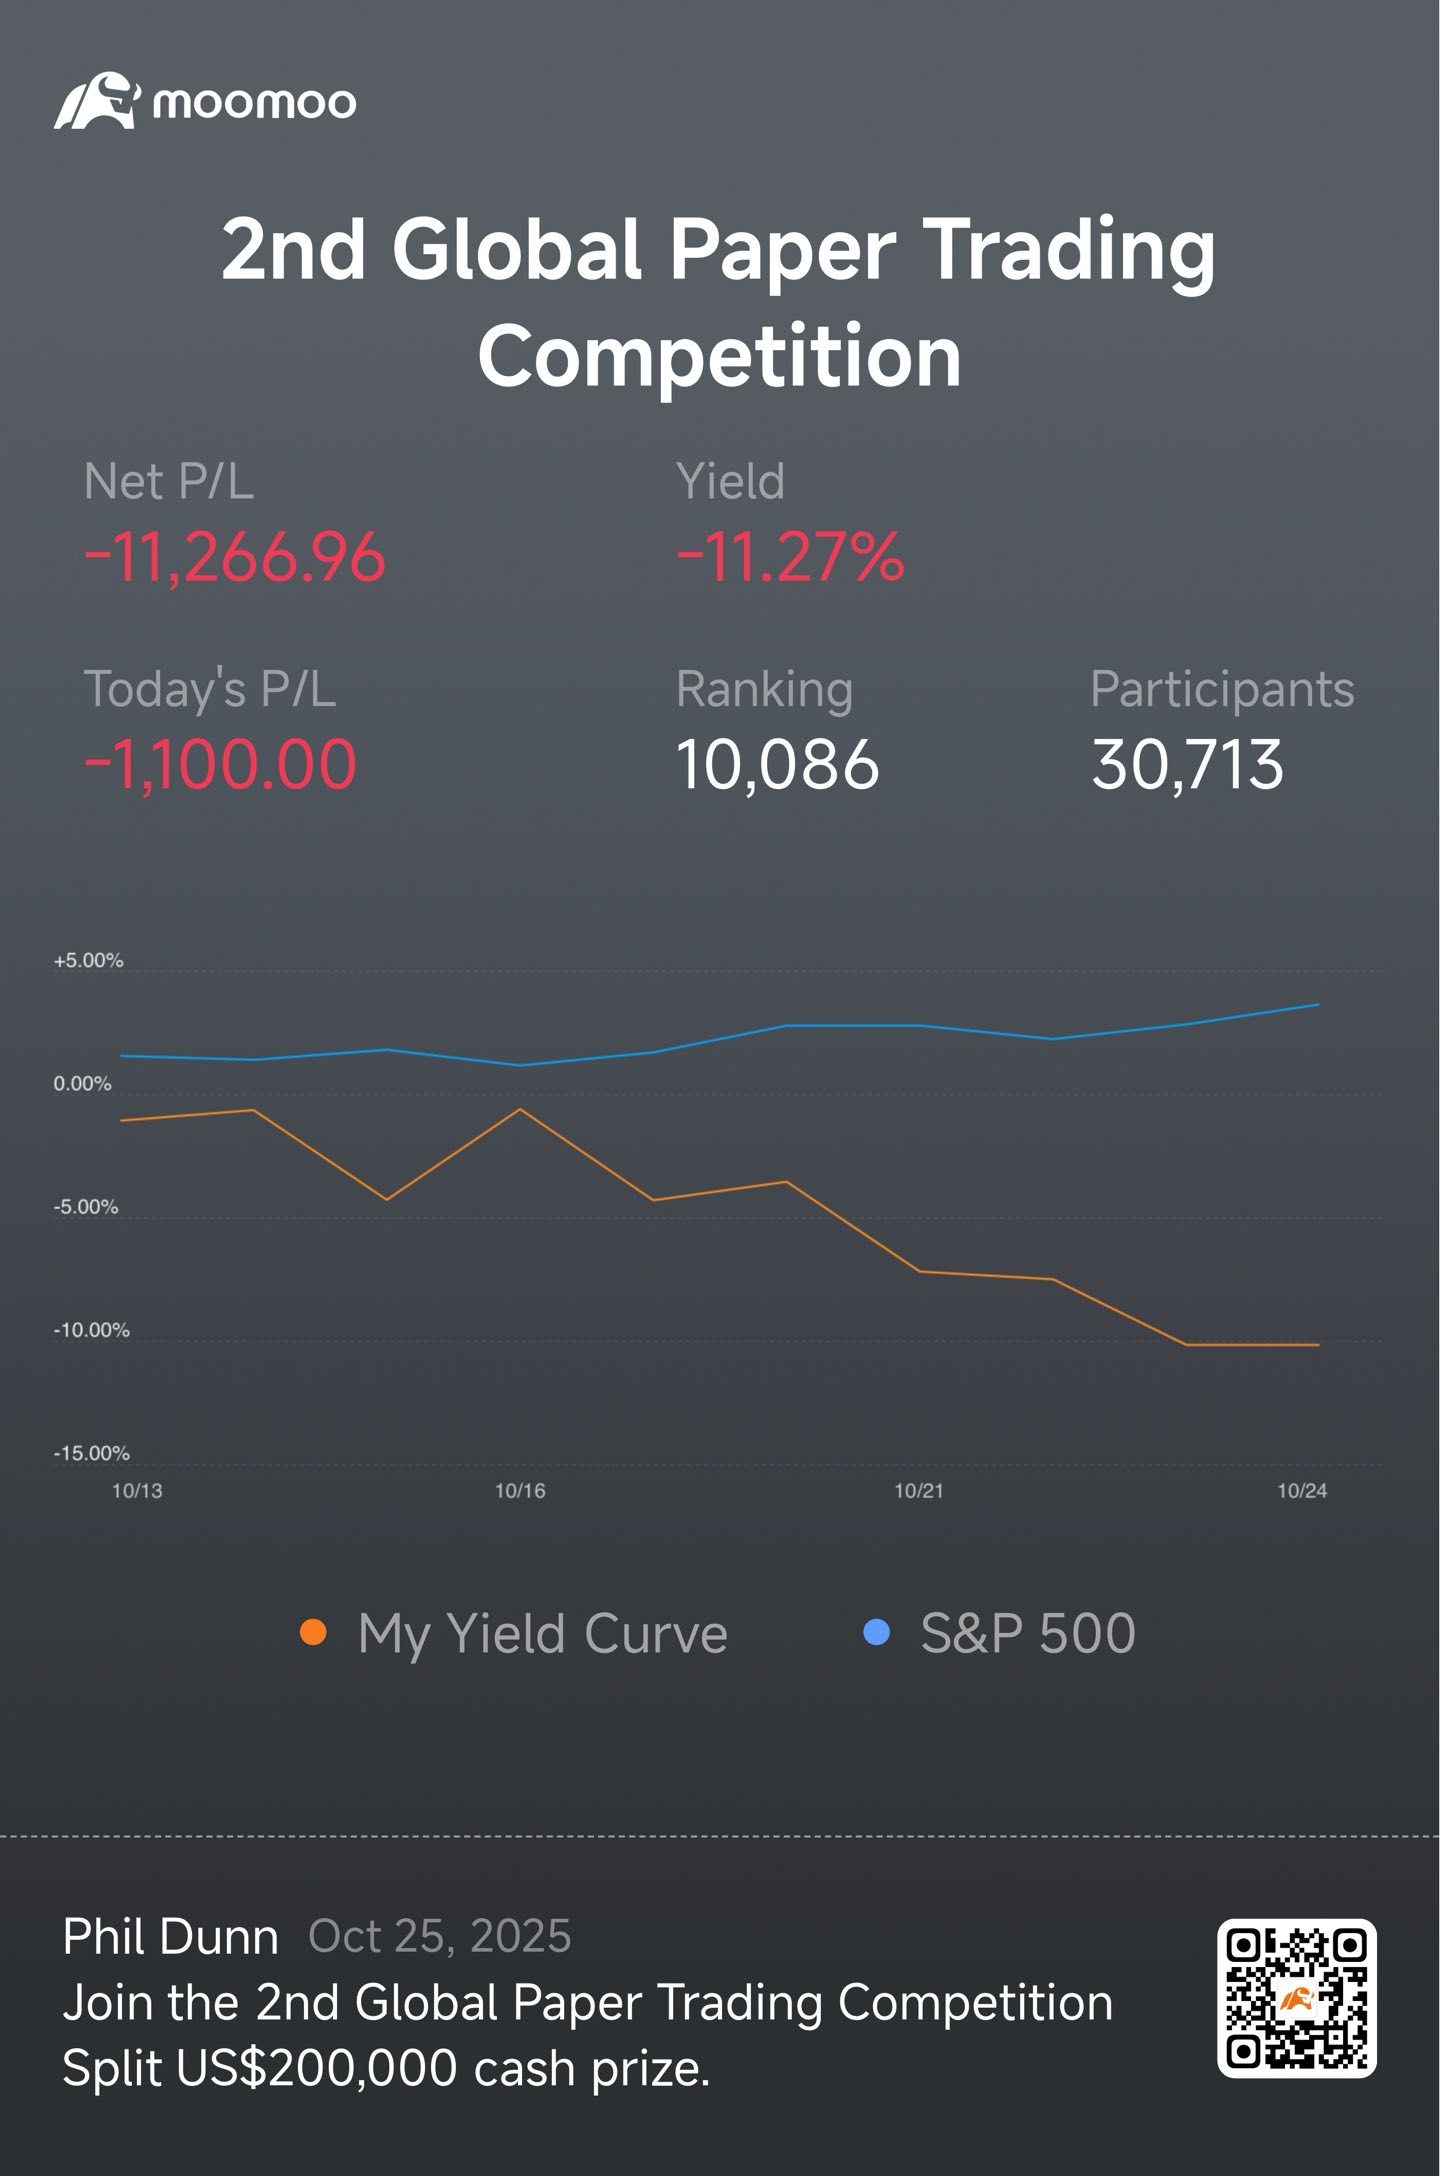Click the Ranking number 10,086

[777, 765]
